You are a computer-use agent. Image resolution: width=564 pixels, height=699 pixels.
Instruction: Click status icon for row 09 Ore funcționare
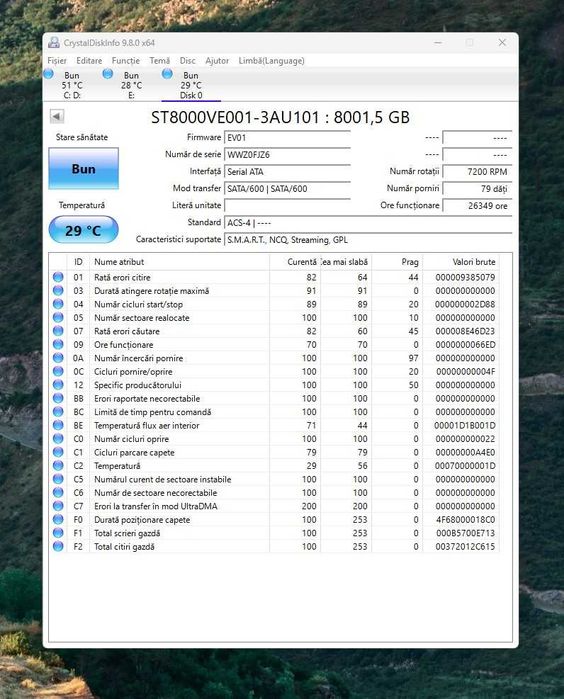tap(58, 344)
